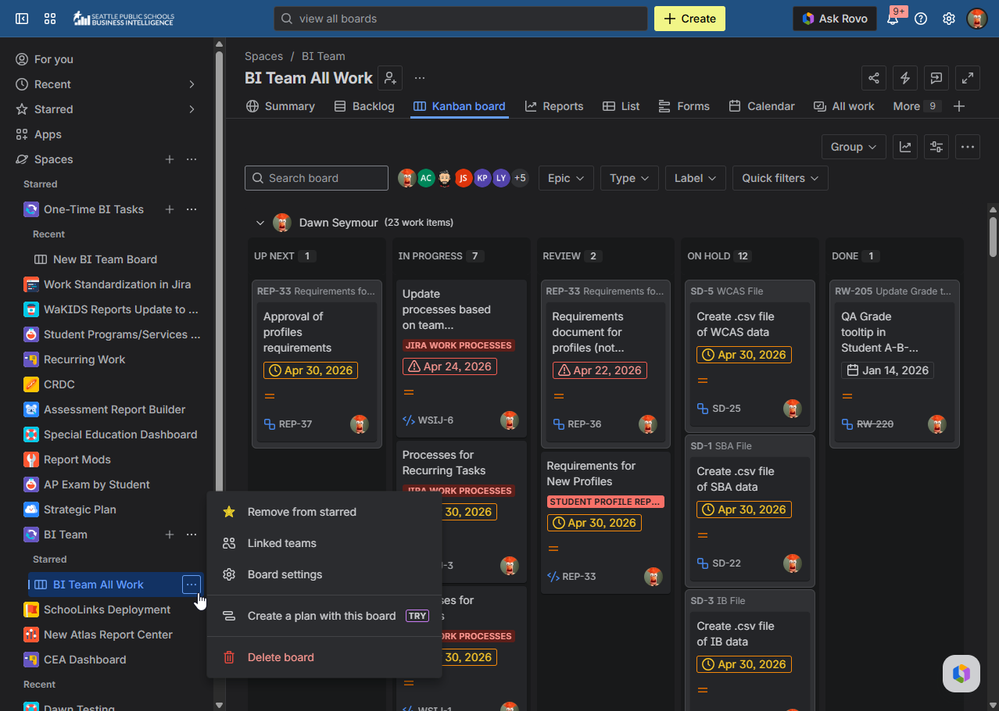The width and height of the screenshot is (999, 711).
Task: Select Remove from starred
Action: coord(324,512)
